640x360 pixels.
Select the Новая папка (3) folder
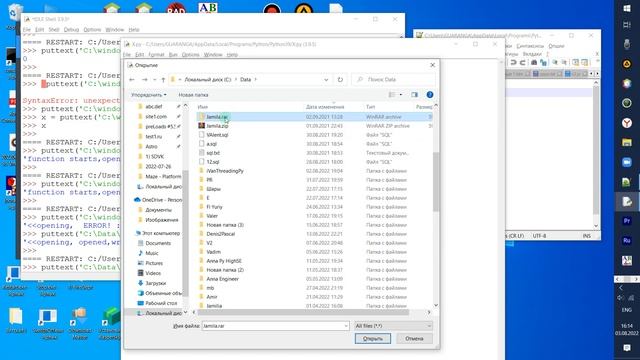coord(224,225)
